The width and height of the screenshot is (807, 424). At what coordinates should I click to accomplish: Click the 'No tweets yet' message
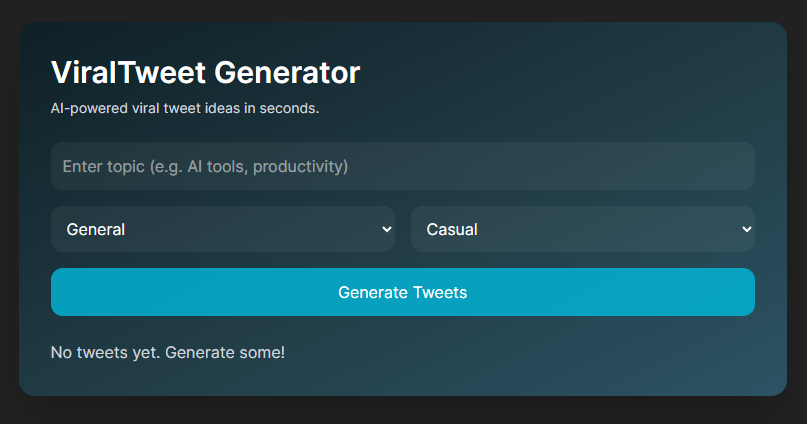[x=168, y=352]
